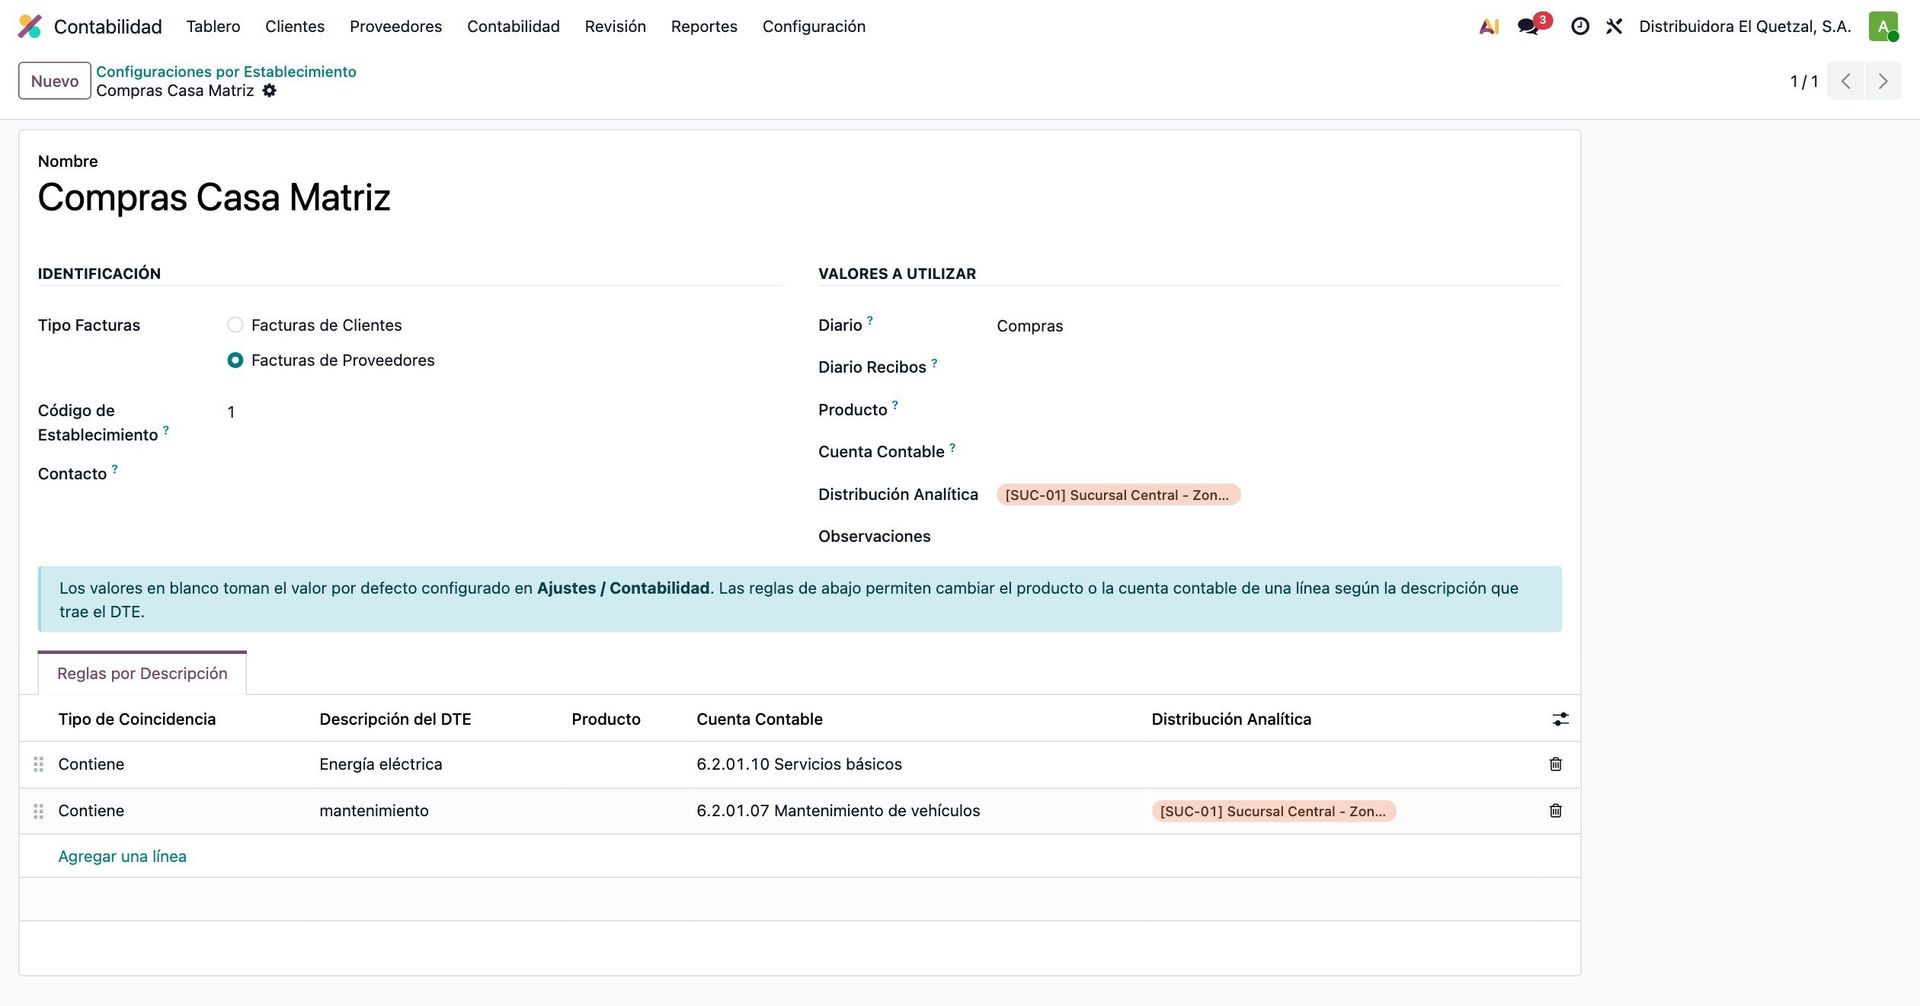
Task: Delete the Energía eléctrica rule row
Action: click(1556, 764)
